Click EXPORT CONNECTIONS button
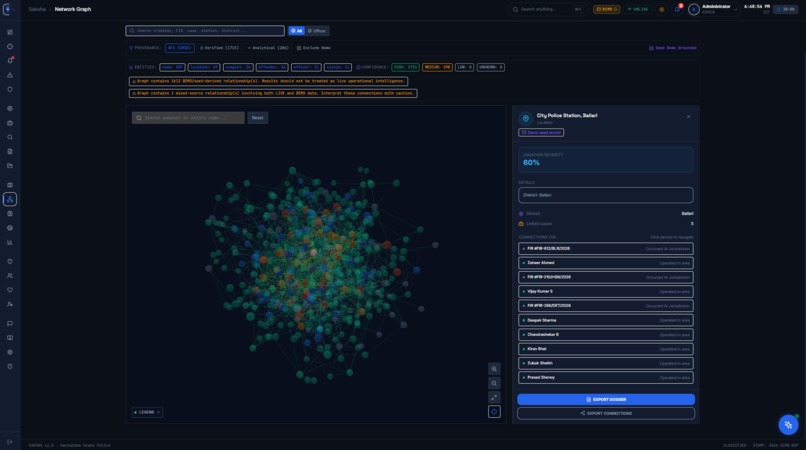 pos(606,413)
